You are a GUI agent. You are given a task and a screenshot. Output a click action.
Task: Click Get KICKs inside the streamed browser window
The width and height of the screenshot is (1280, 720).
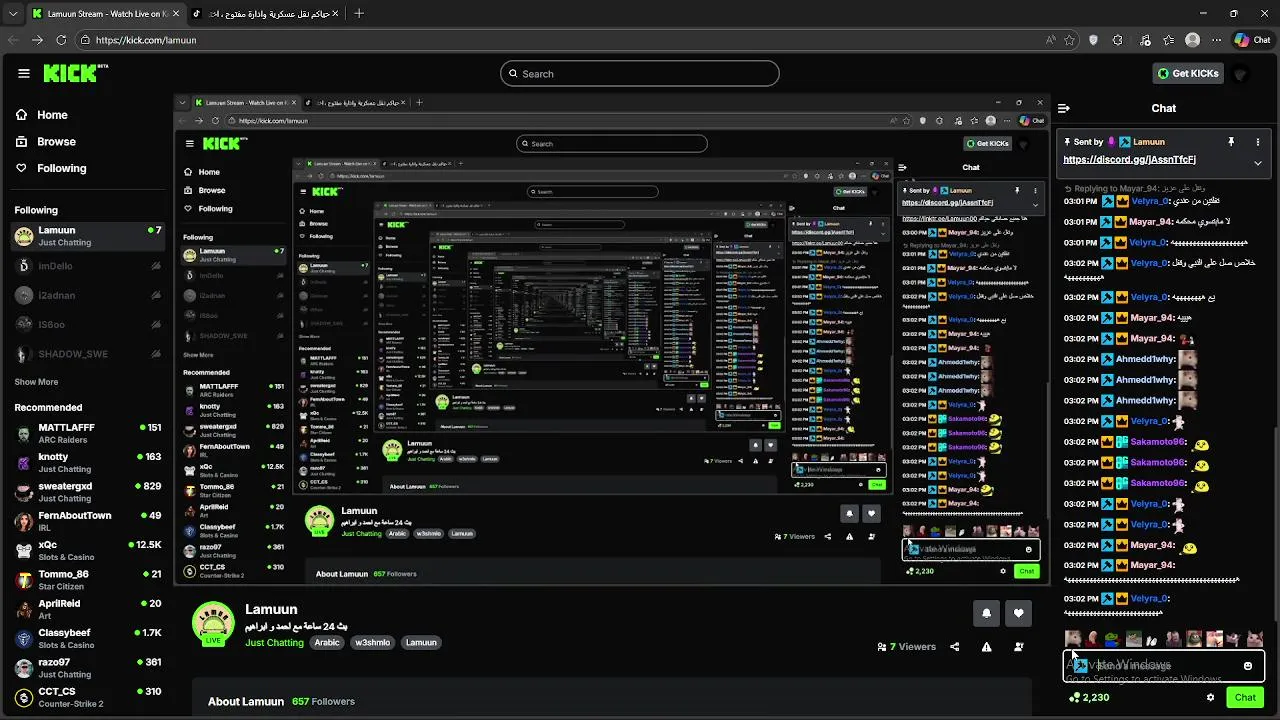[x=986, y=144]
